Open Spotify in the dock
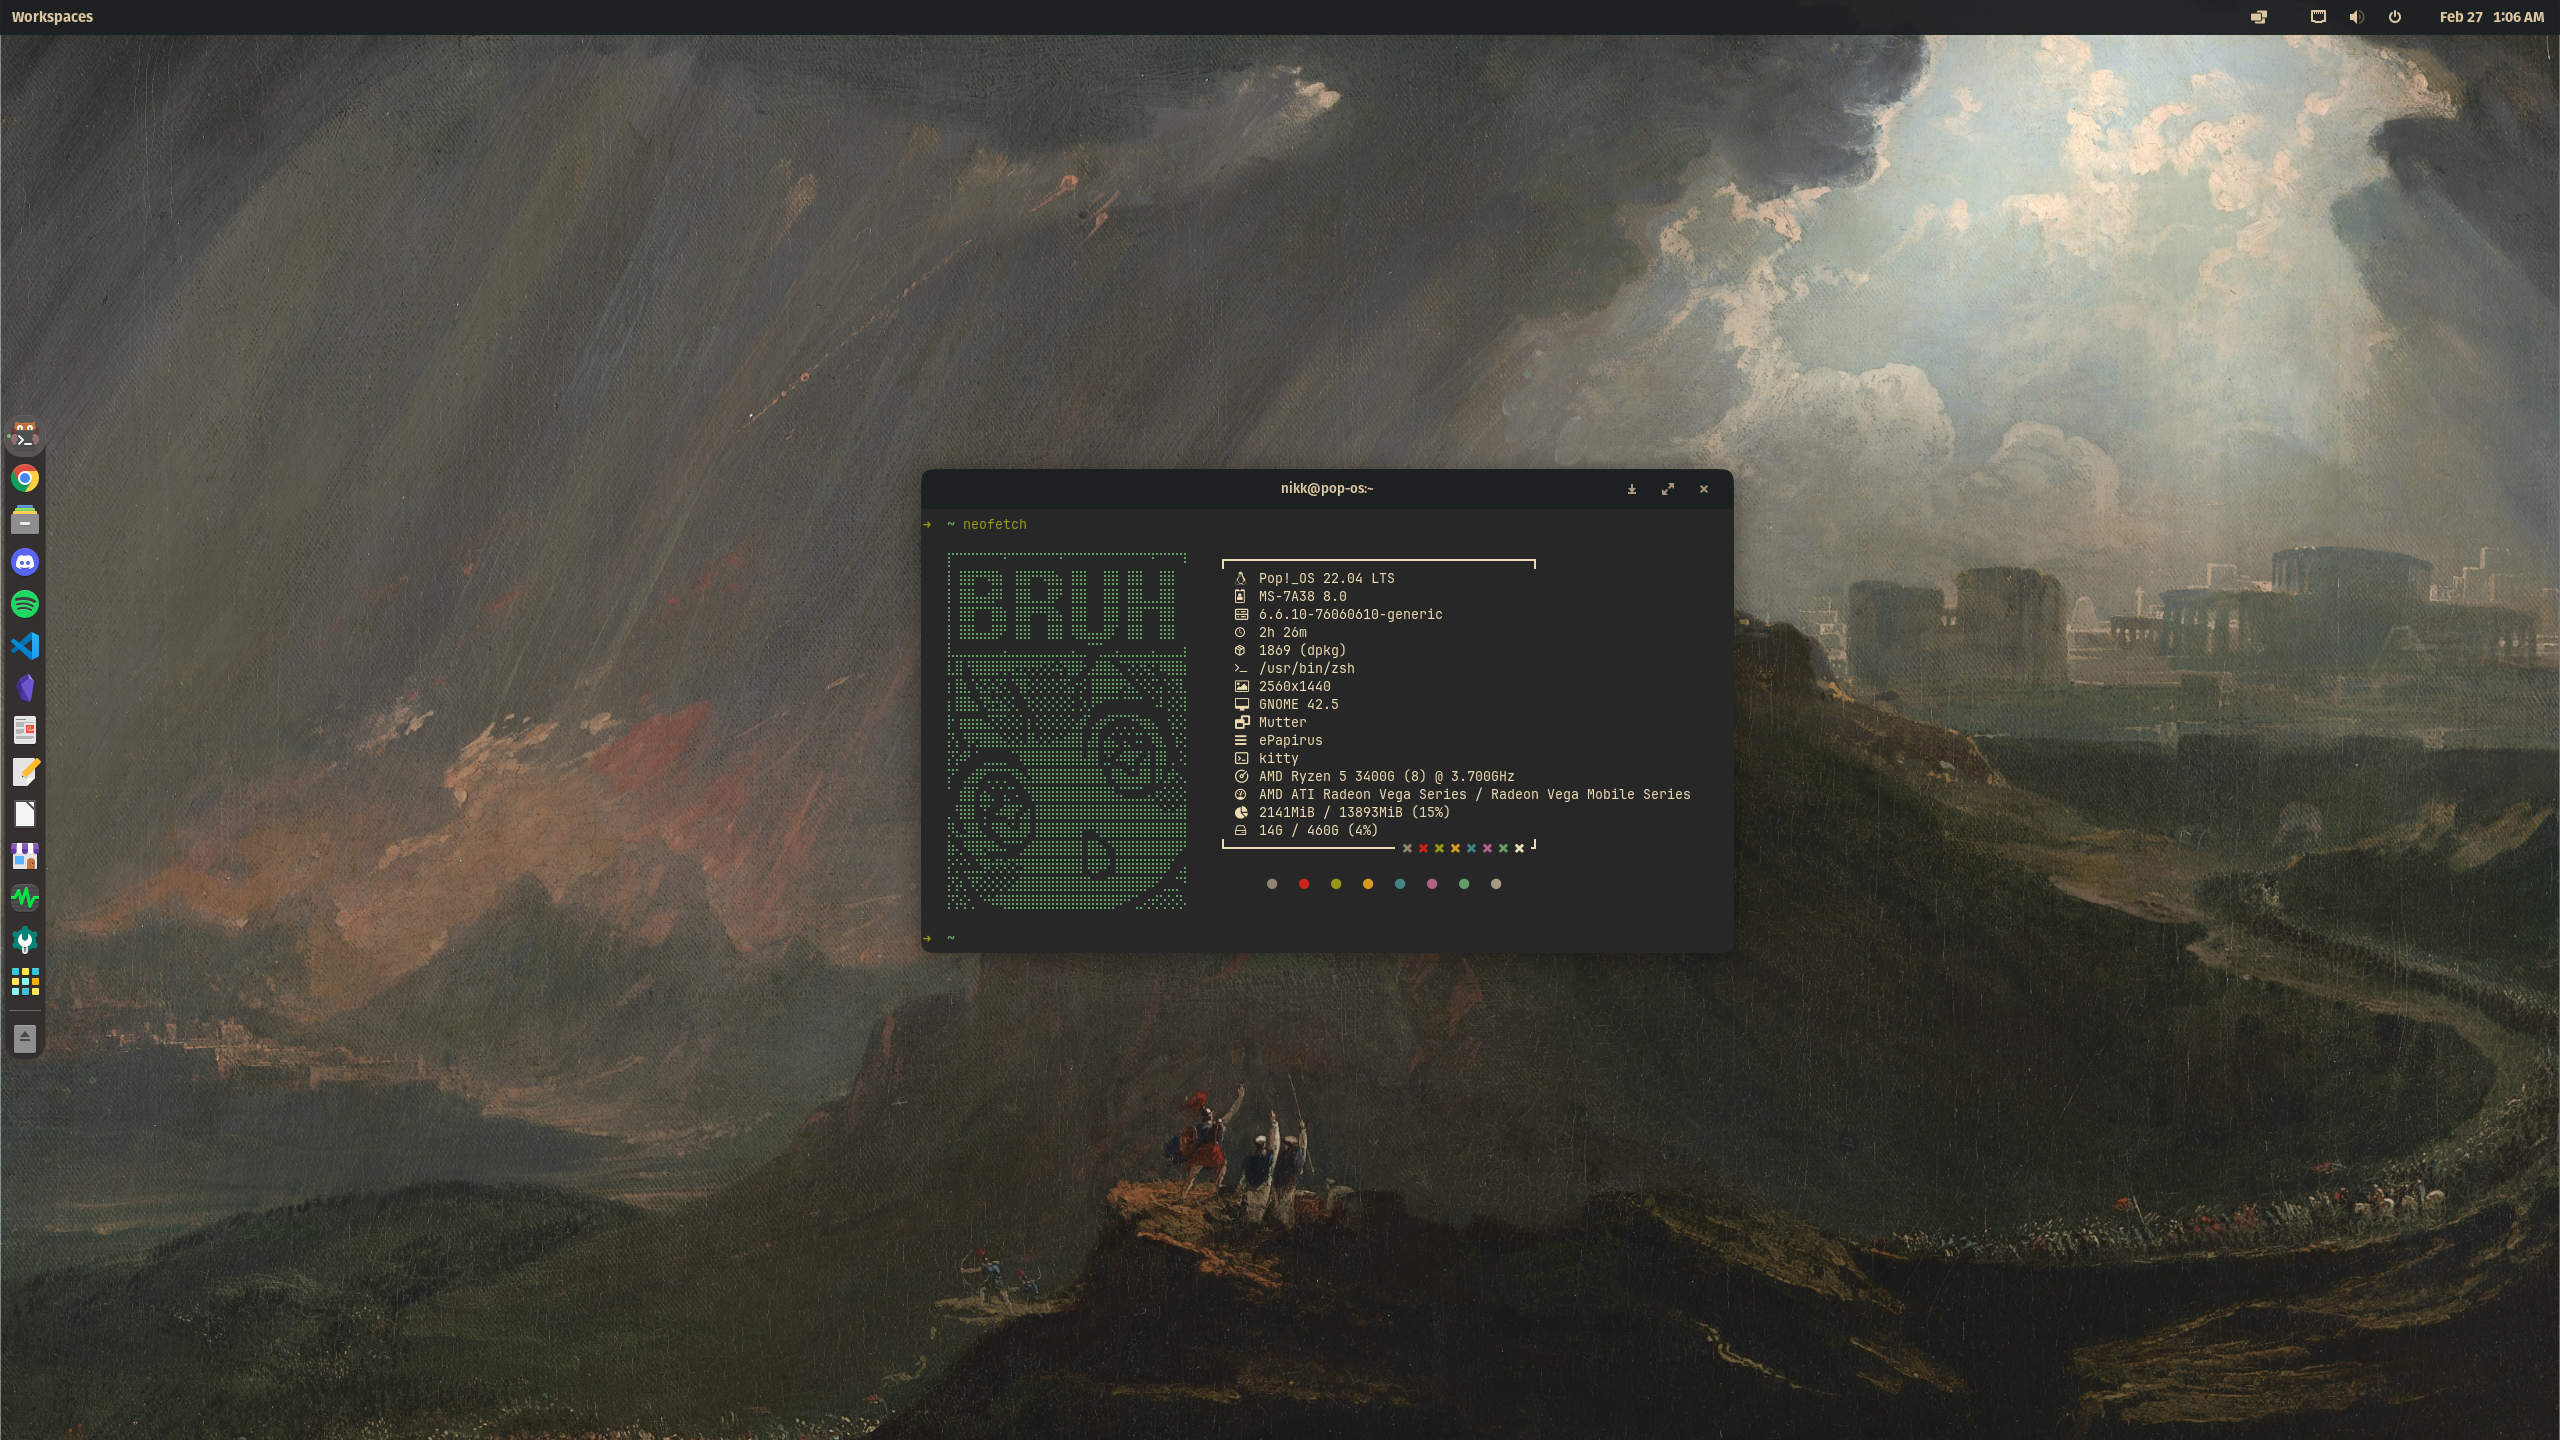The image size is (2560, 1440). pos(25,604)
